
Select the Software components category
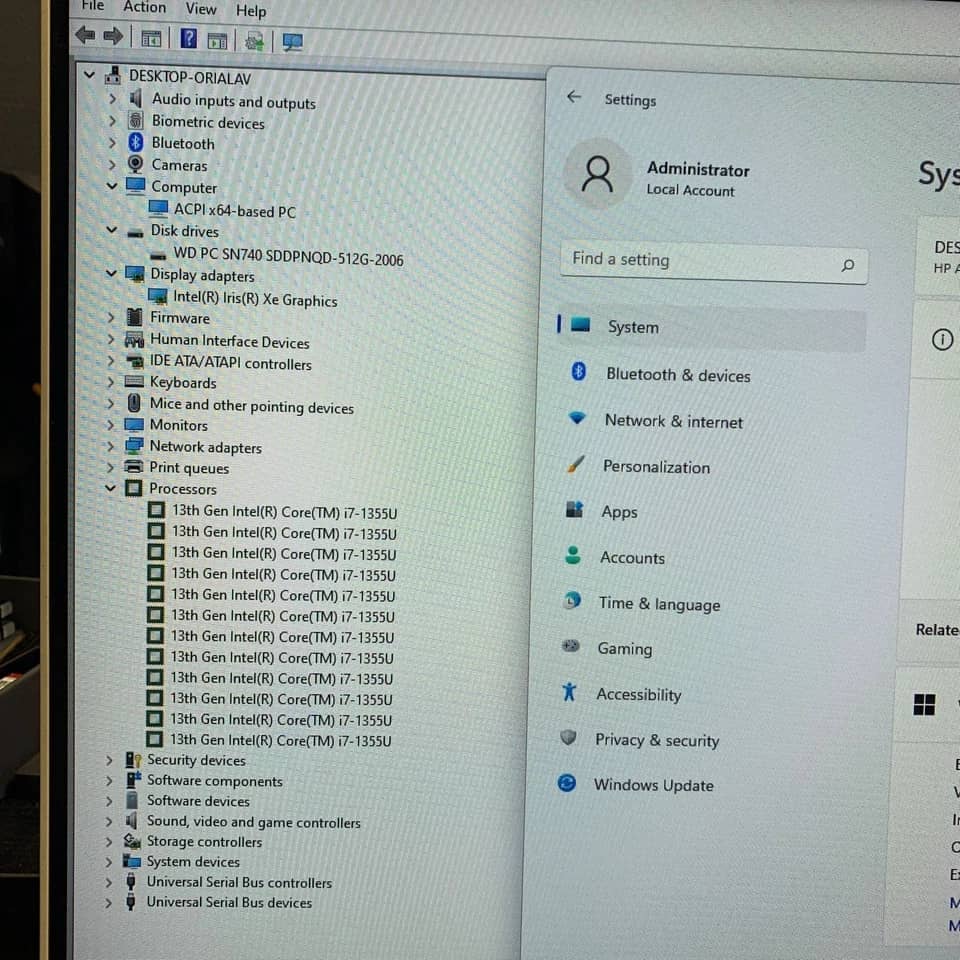pos(214,781)
